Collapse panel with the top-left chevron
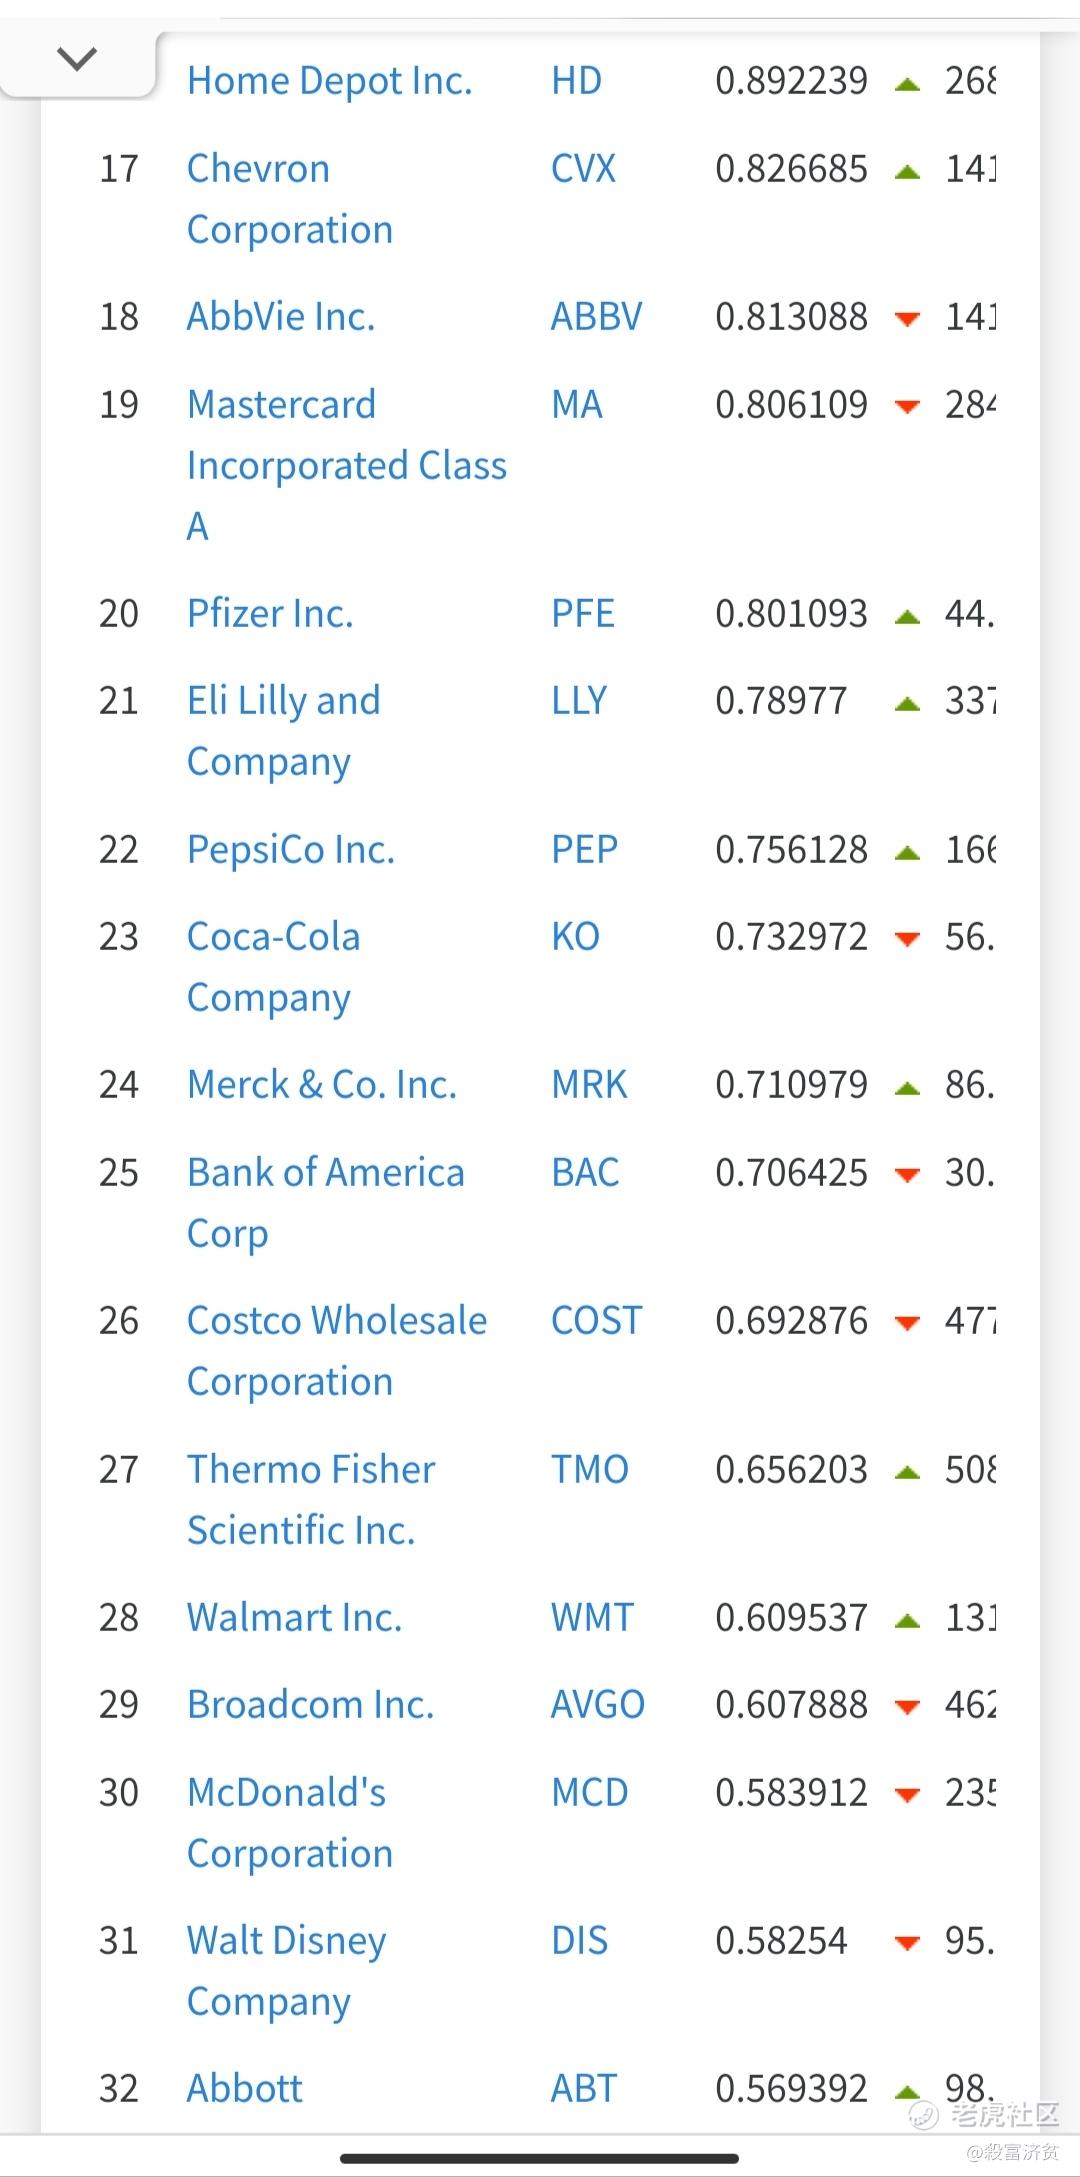Image resolution: width=1080 pixels, height=2177 pixels. tap(77, 60)
